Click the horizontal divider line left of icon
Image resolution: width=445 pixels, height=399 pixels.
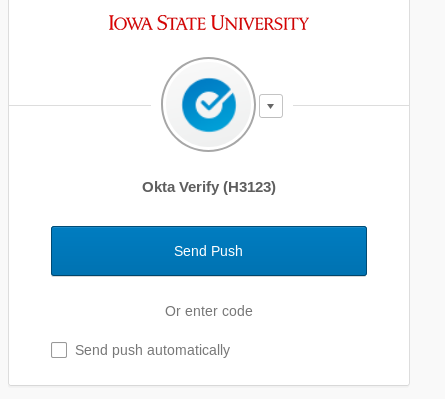click(80, 105)
